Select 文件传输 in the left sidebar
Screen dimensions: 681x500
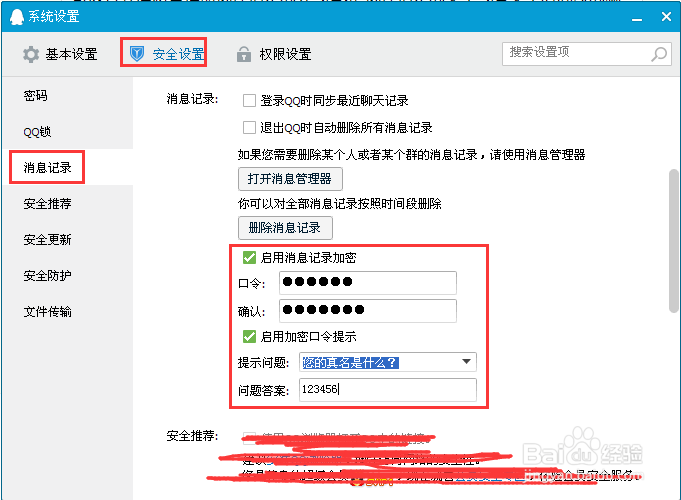click(47, 311)
